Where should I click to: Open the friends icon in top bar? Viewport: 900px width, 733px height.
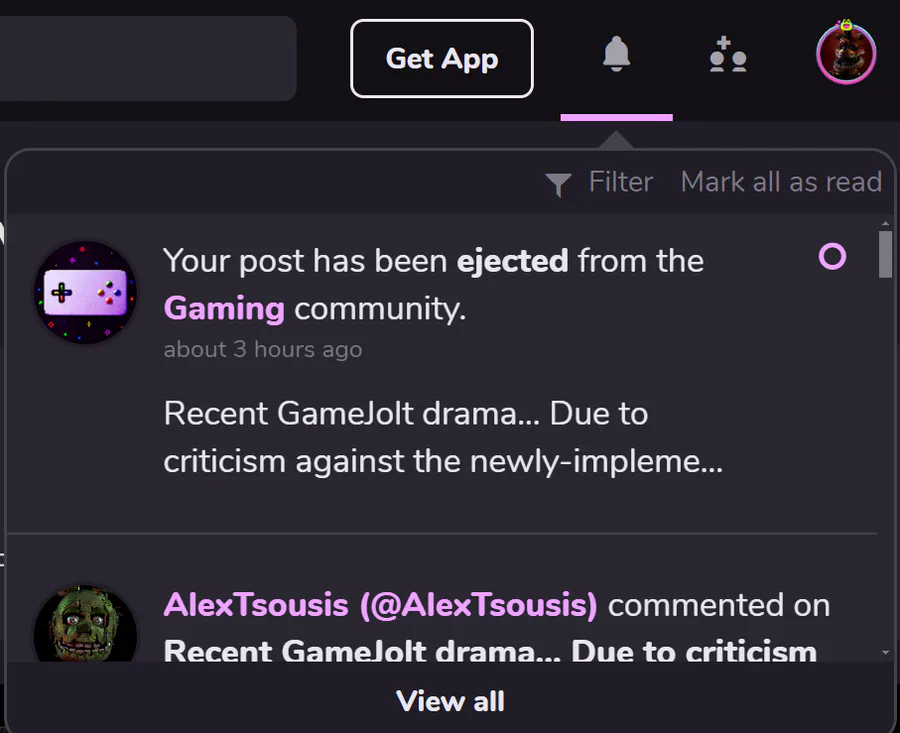(728, 55)
